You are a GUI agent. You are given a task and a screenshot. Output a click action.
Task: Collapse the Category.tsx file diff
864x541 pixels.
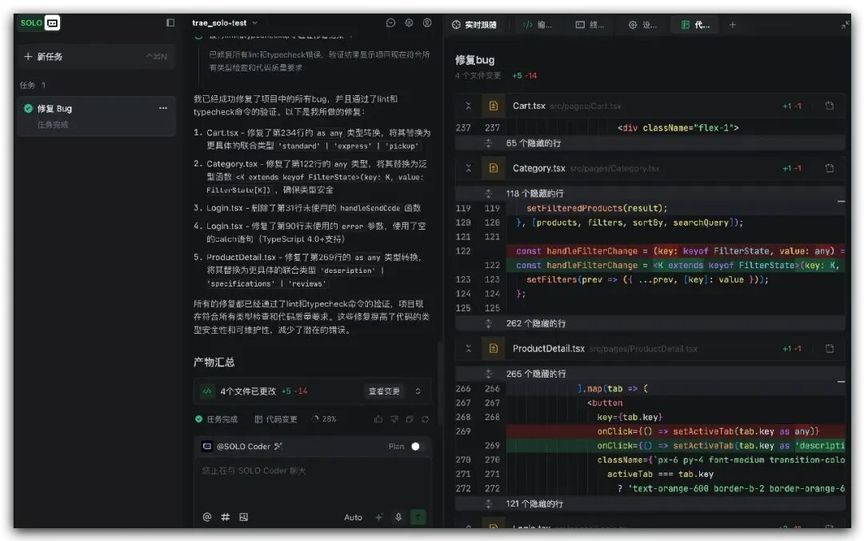467,168
